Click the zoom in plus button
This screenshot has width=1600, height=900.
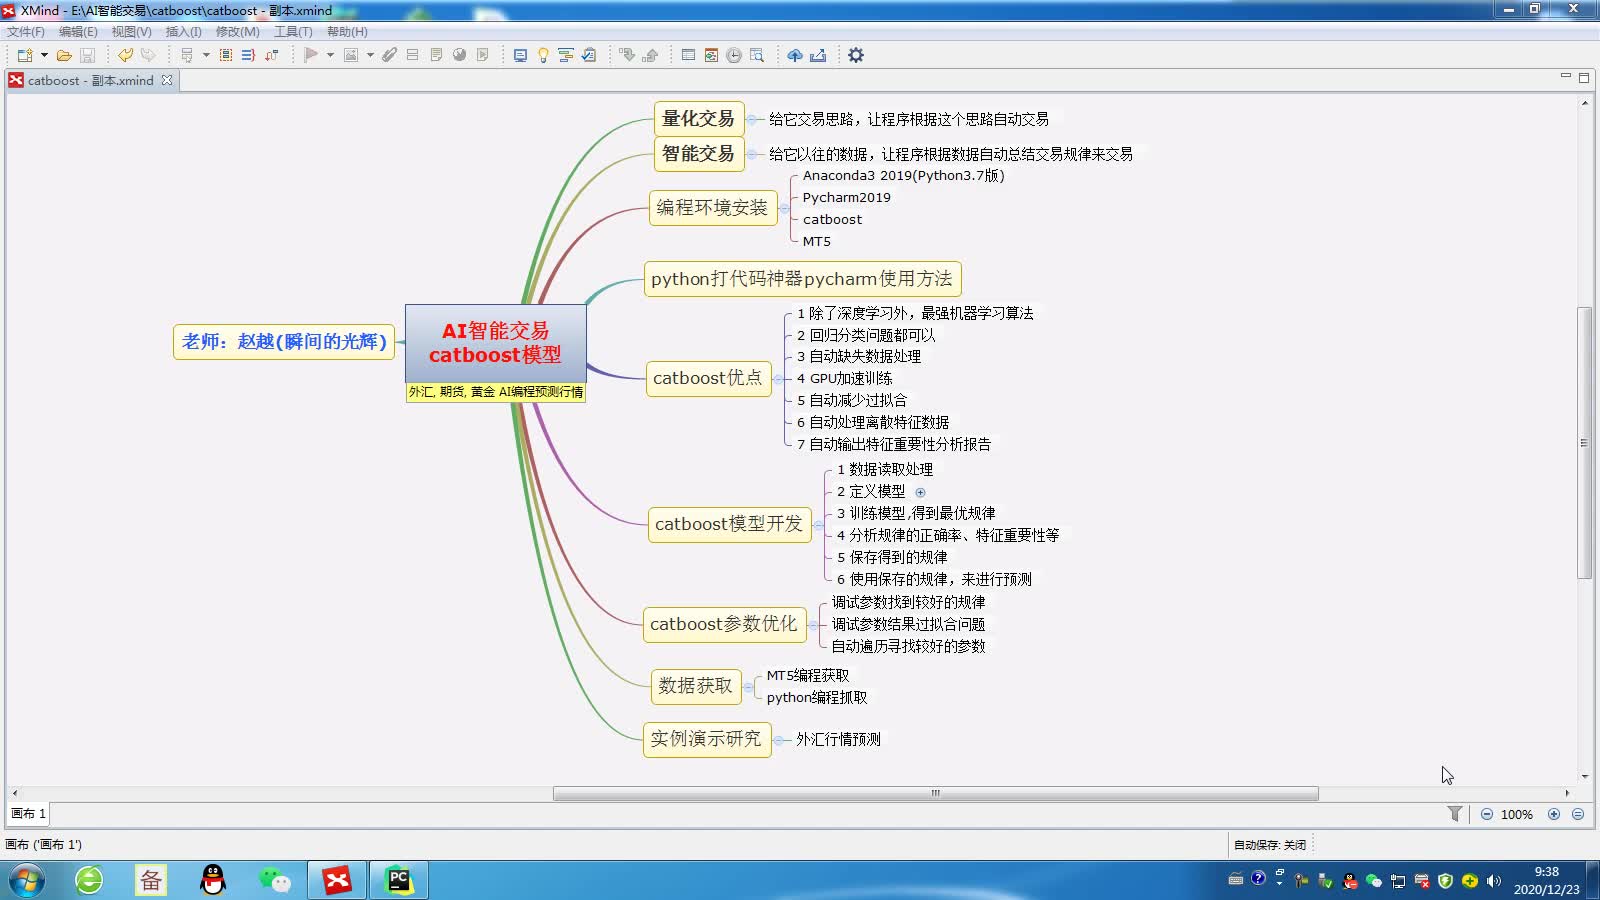point(1554,814)
